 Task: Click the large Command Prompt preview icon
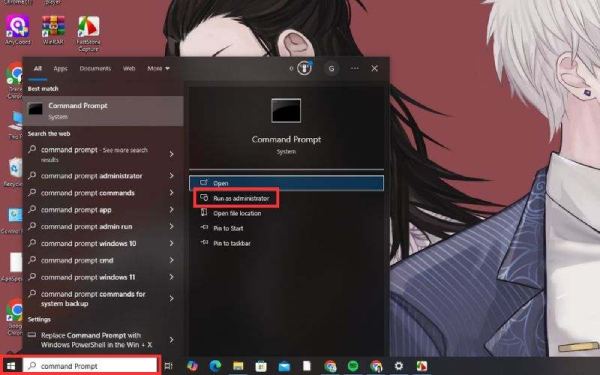[x=286, y=111]
